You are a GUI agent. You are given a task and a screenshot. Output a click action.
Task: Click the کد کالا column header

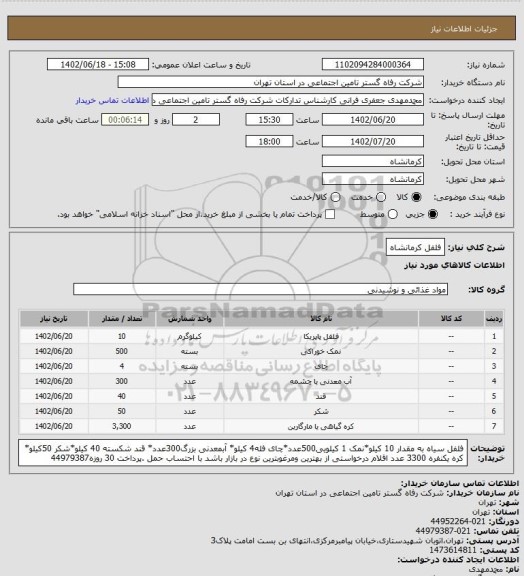(x=451, y=319)
